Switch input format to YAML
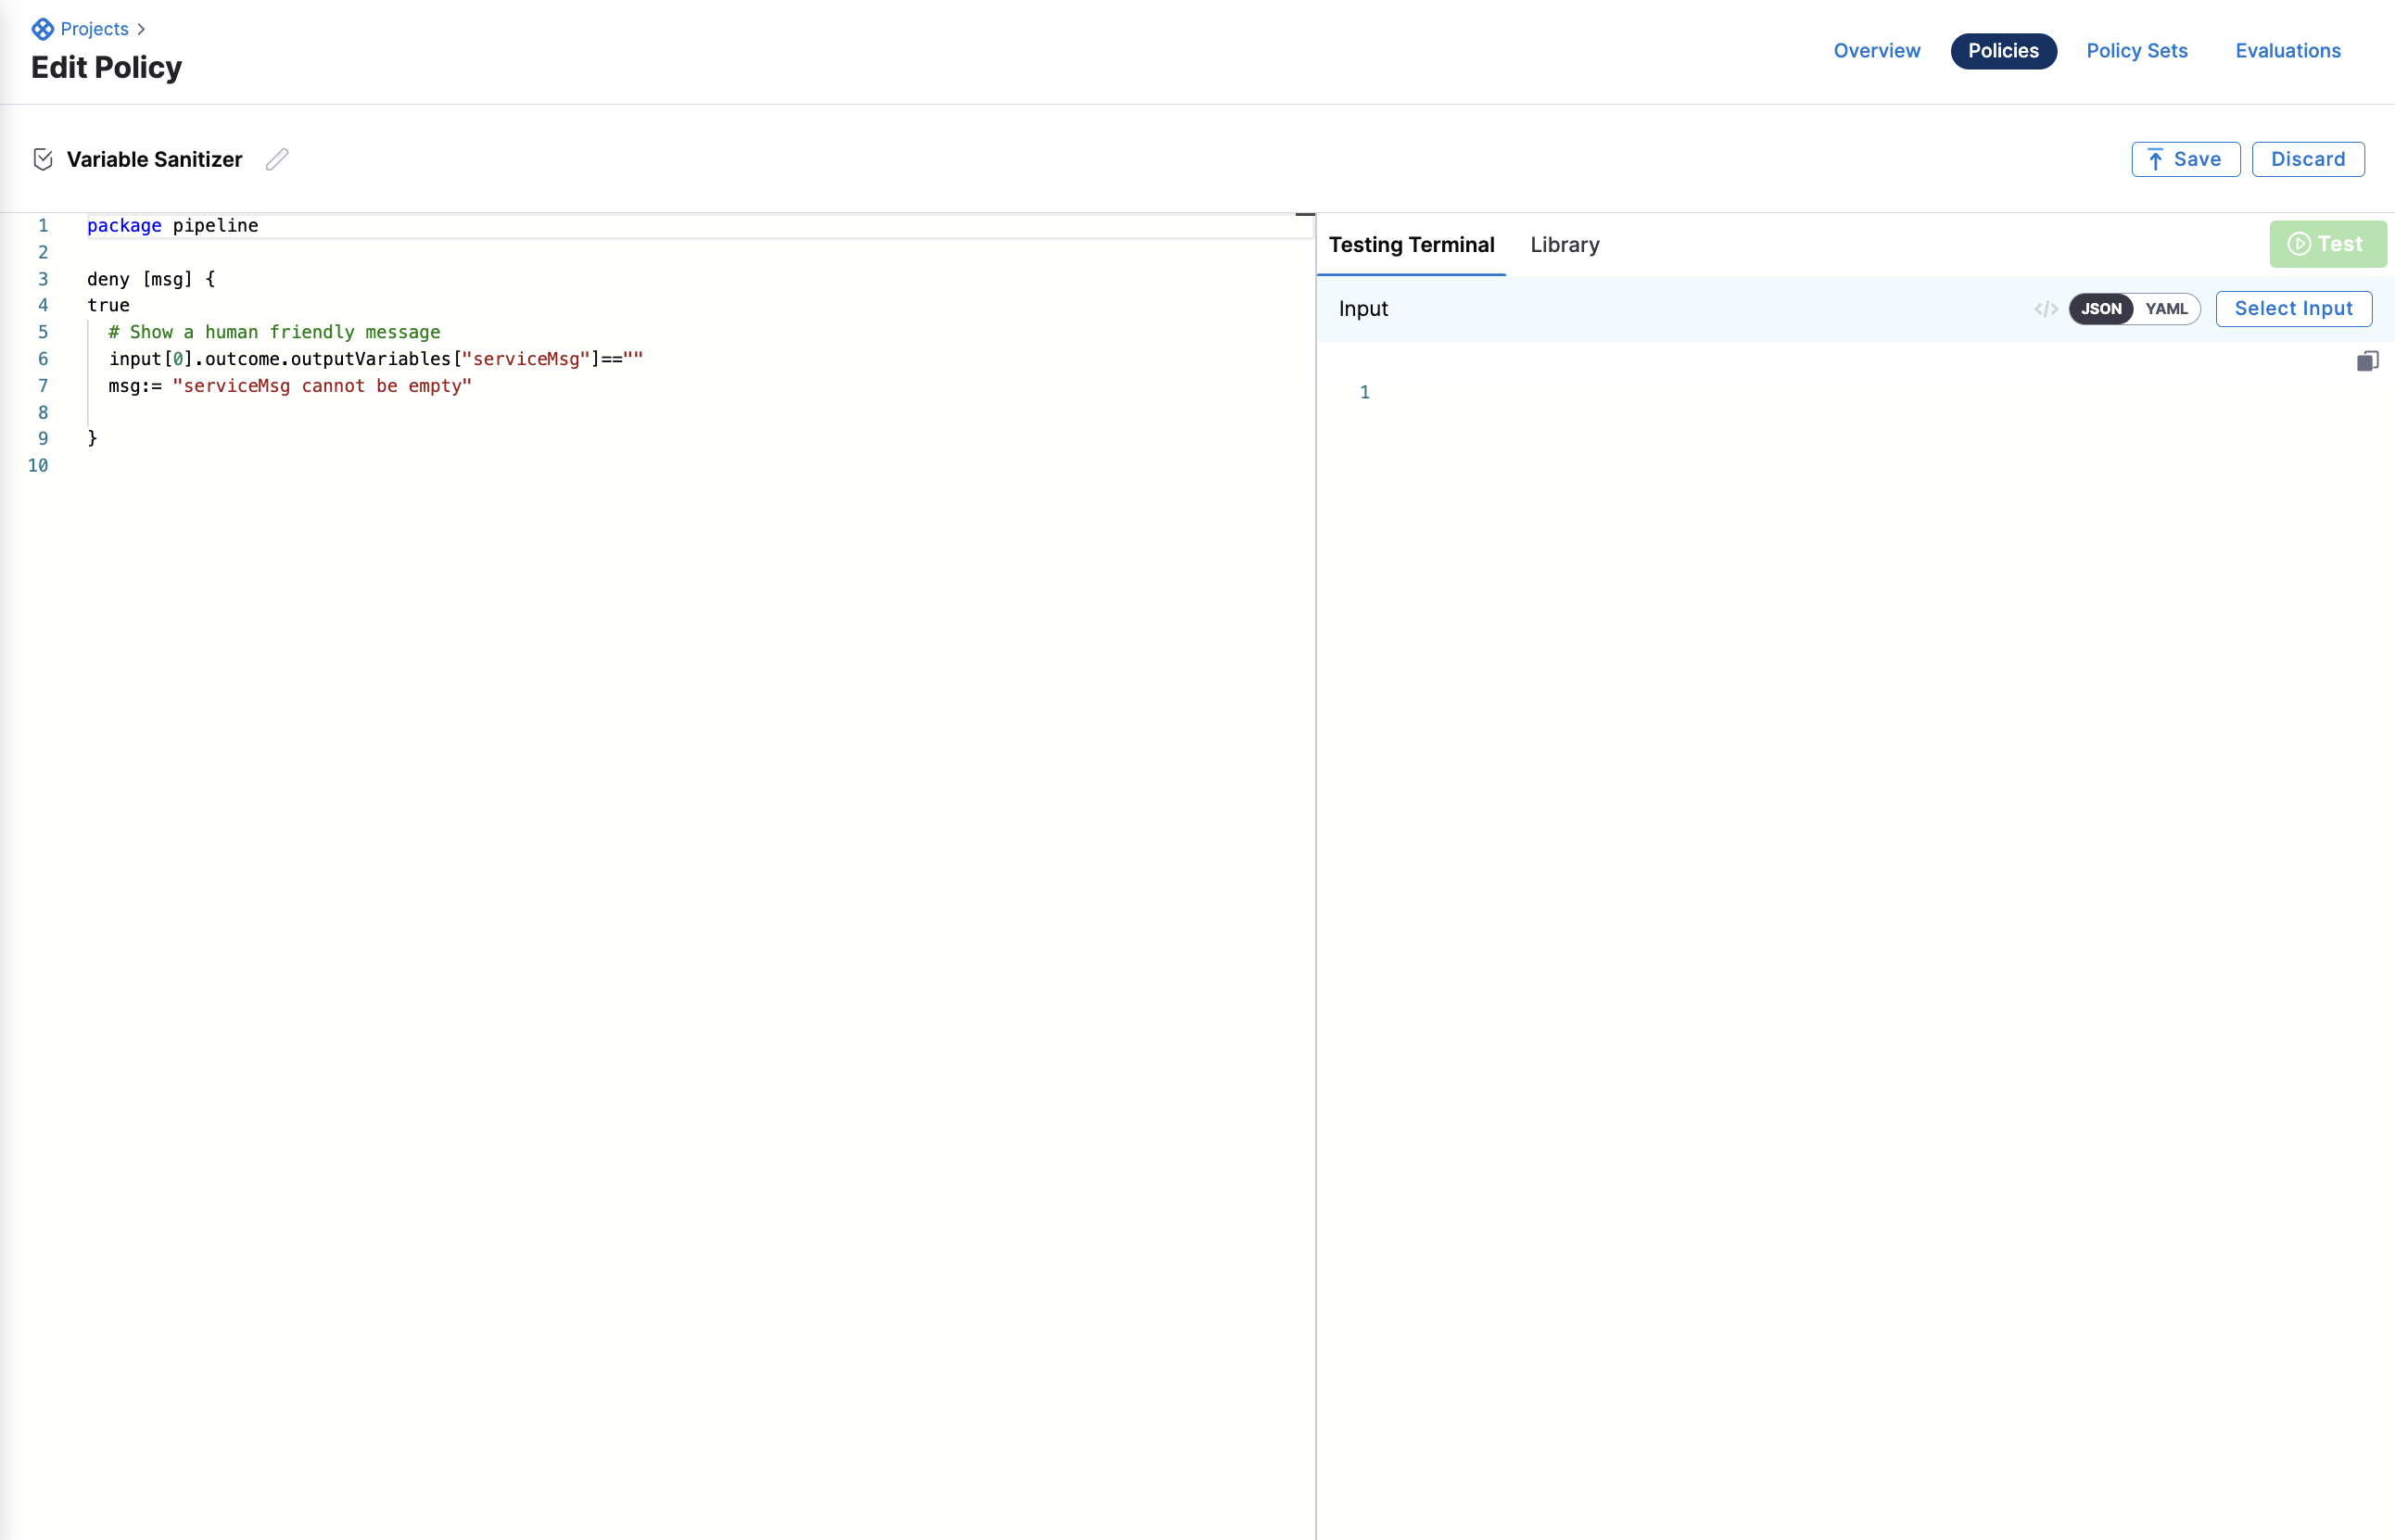This screenshot has width=2395, height=1540. (2166, 309)
